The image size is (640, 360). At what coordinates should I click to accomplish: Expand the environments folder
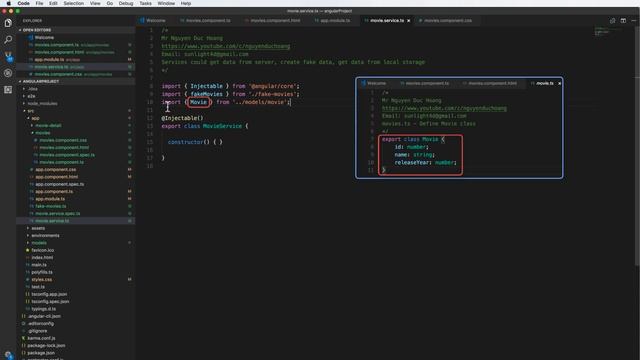click(45, 236)
